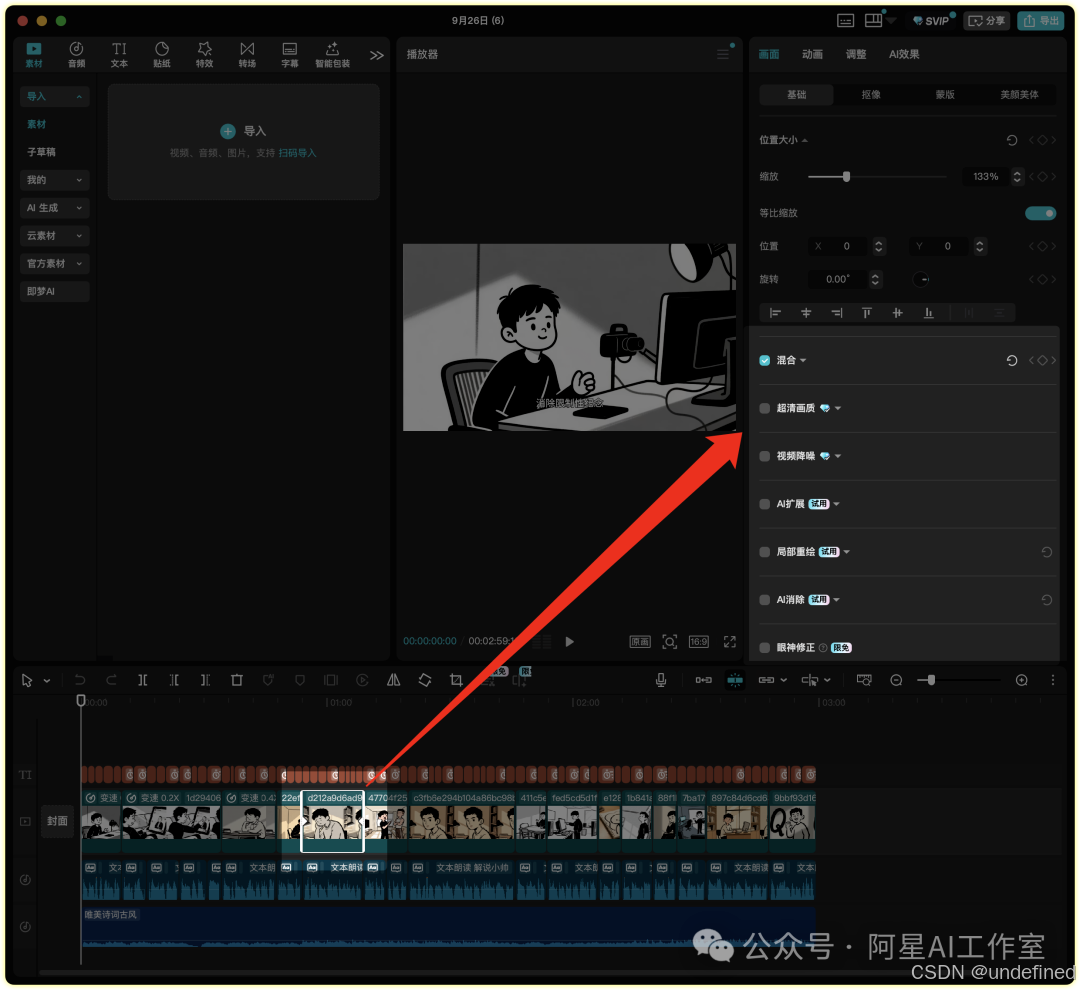Viewport: 1080px width, 990px height.
Task: Click the timeline zoom slider handle
Action: pyautogui.click(x=931, y=680)
